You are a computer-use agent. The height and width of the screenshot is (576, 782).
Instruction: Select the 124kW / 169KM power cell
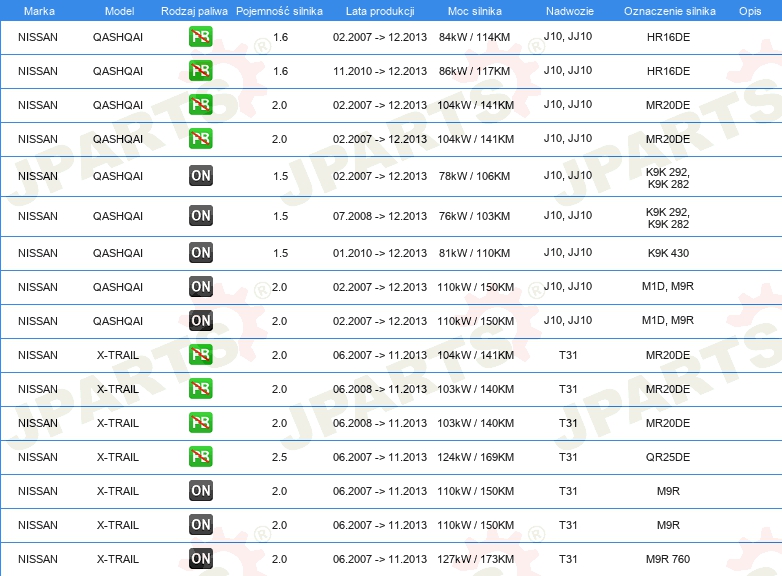[475, 457]
